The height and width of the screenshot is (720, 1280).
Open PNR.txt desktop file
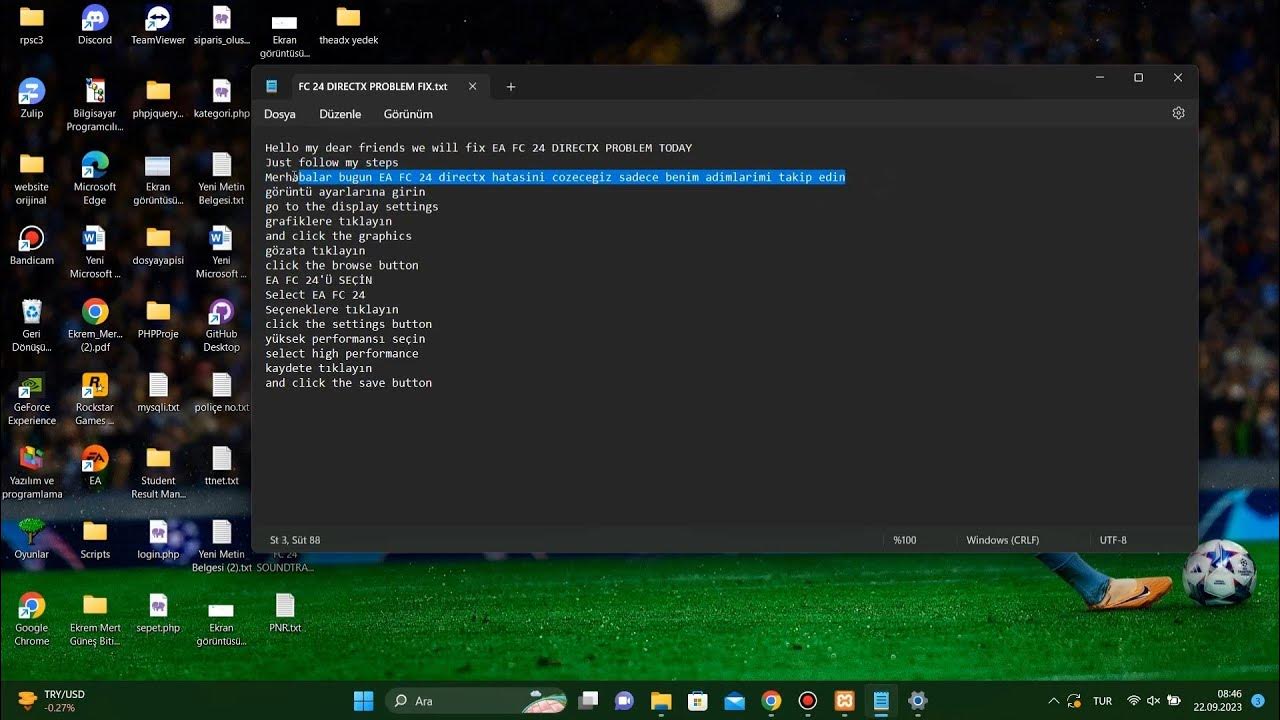click(x=285, y=612)
